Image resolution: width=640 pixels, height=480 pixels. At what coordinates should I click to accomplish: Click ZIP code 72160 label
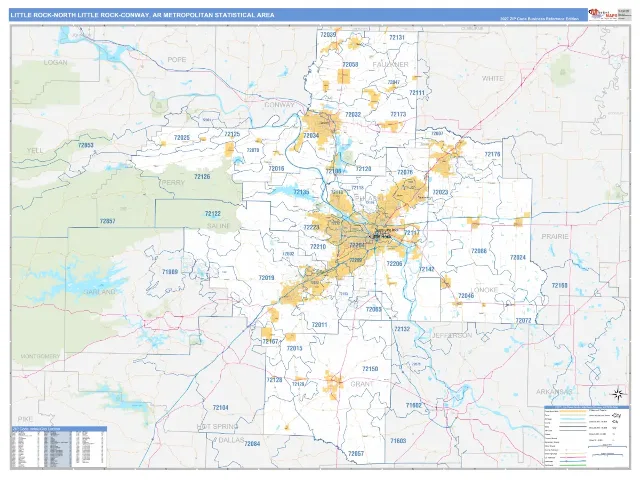click(560, 285)
